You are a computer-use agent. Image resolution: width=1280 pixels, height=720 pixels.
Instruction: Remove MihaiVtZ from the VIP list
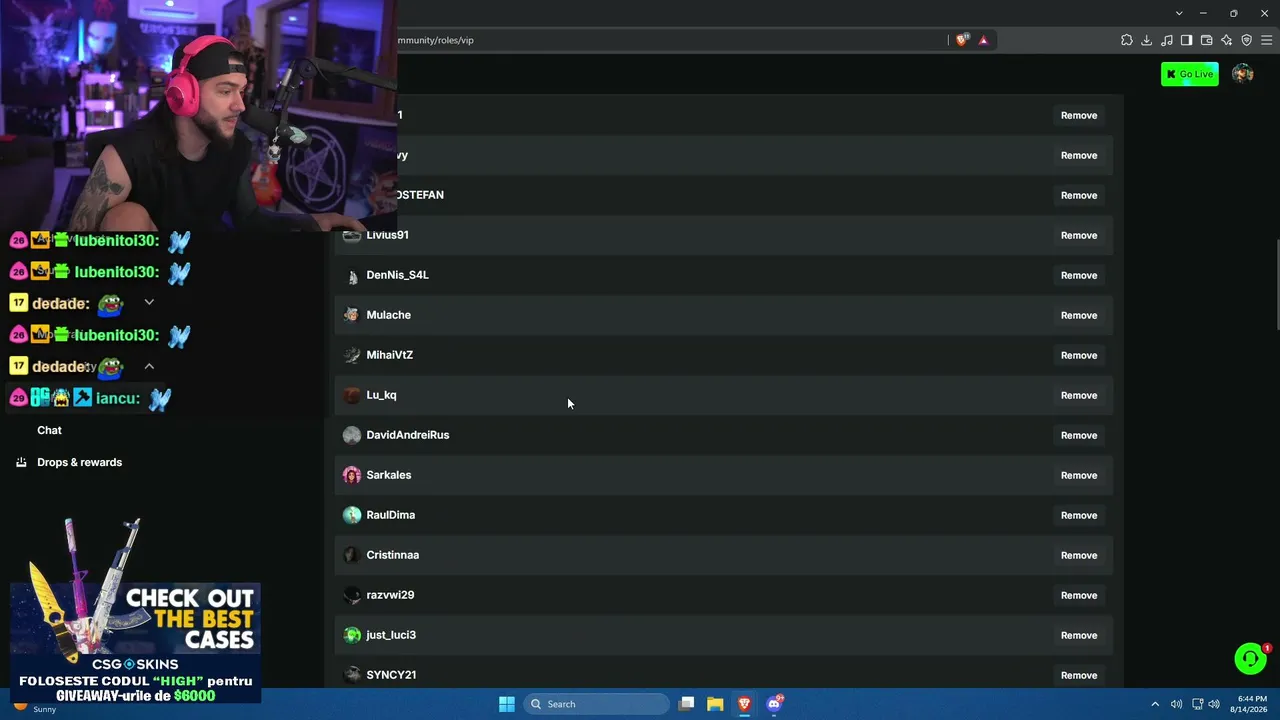click(1079, 355)
